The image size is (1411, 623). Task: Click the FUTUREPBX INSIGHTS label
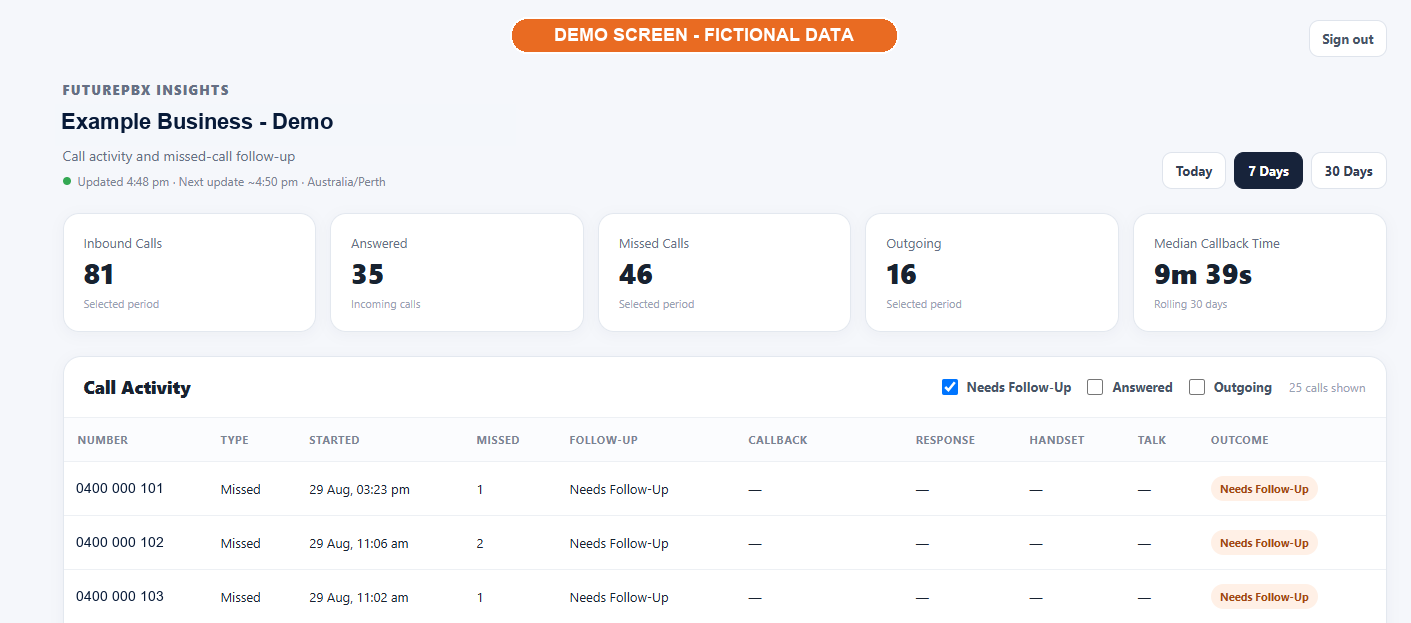146,90
